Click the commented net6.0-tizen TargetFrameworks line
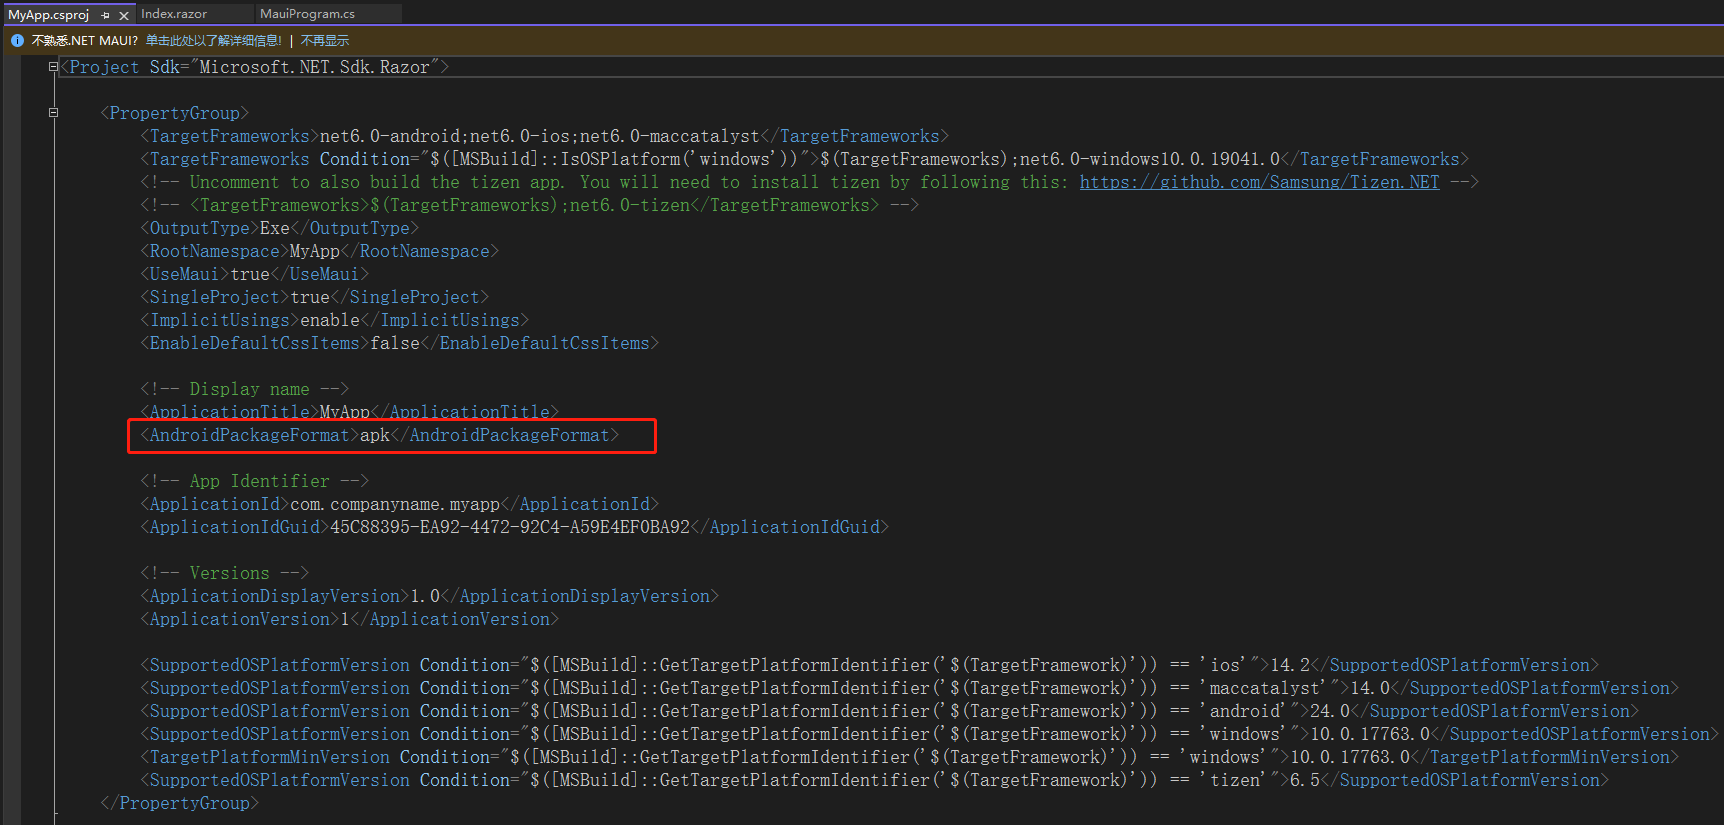This screenshot has height=825, width=1724. 530,205
